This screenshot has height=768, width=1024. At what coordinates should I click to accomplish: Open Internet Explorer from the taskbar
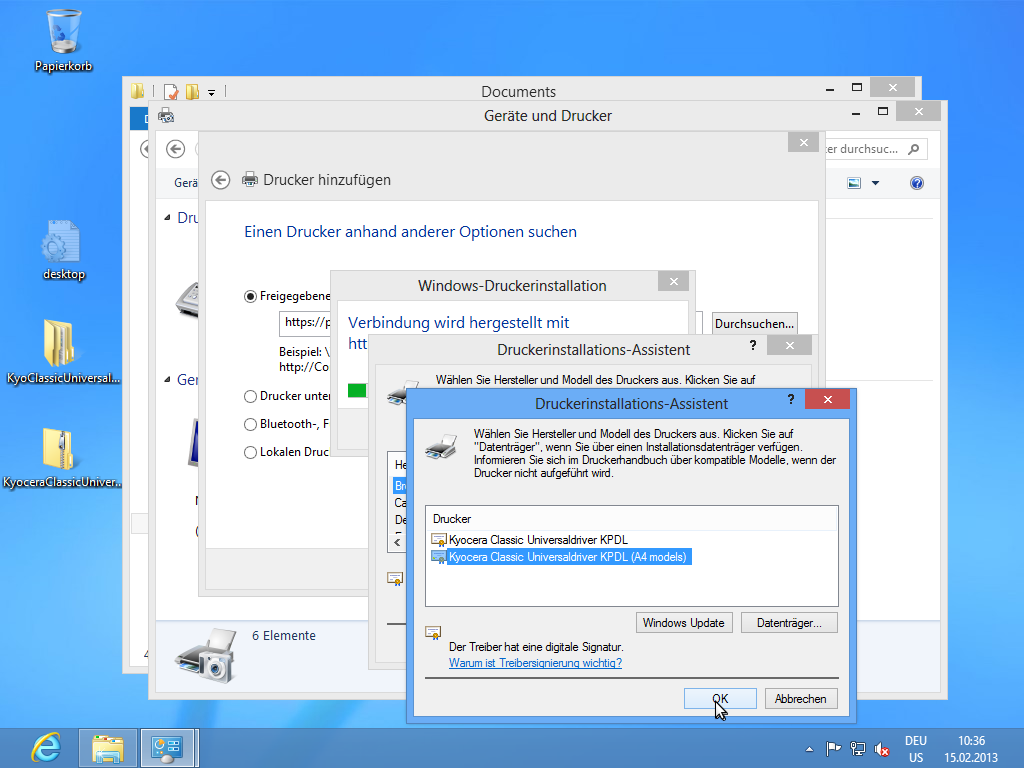(x=46, y=748)
